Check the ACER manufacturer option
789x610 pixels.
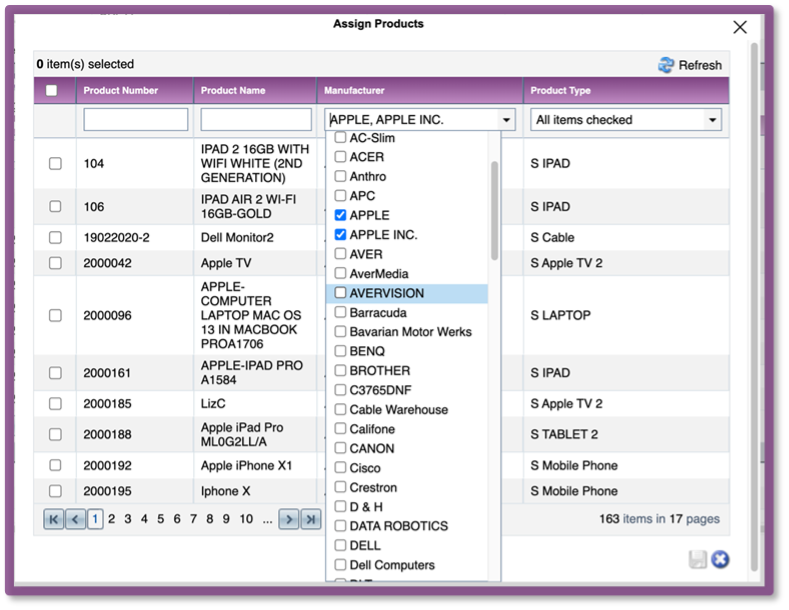[x=341, y=157]
